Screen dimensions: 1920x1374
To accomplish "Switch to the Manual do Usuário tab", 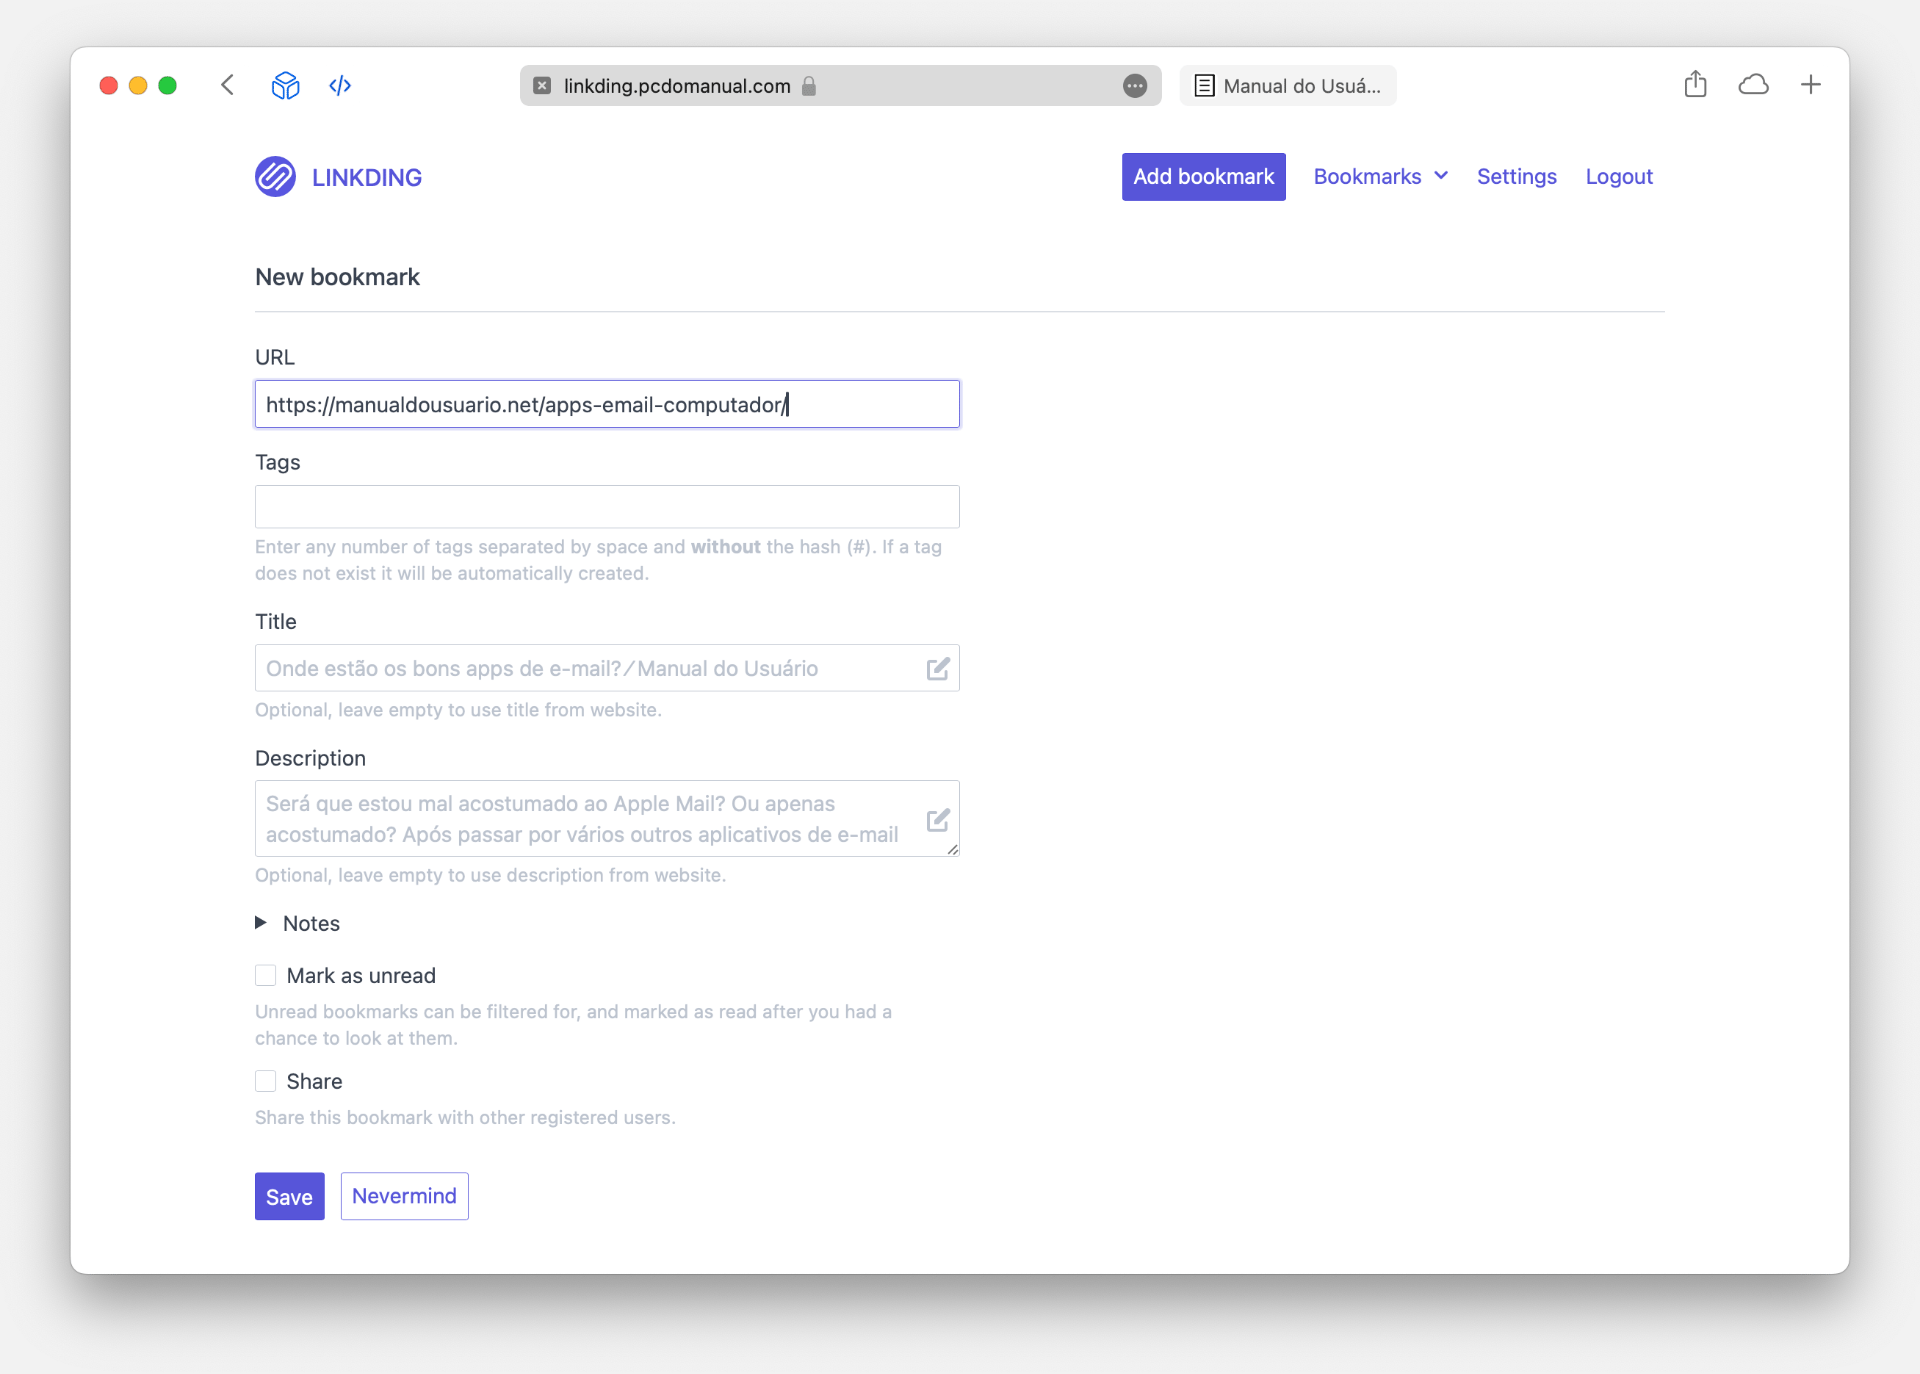I will tap(1288, 86).
